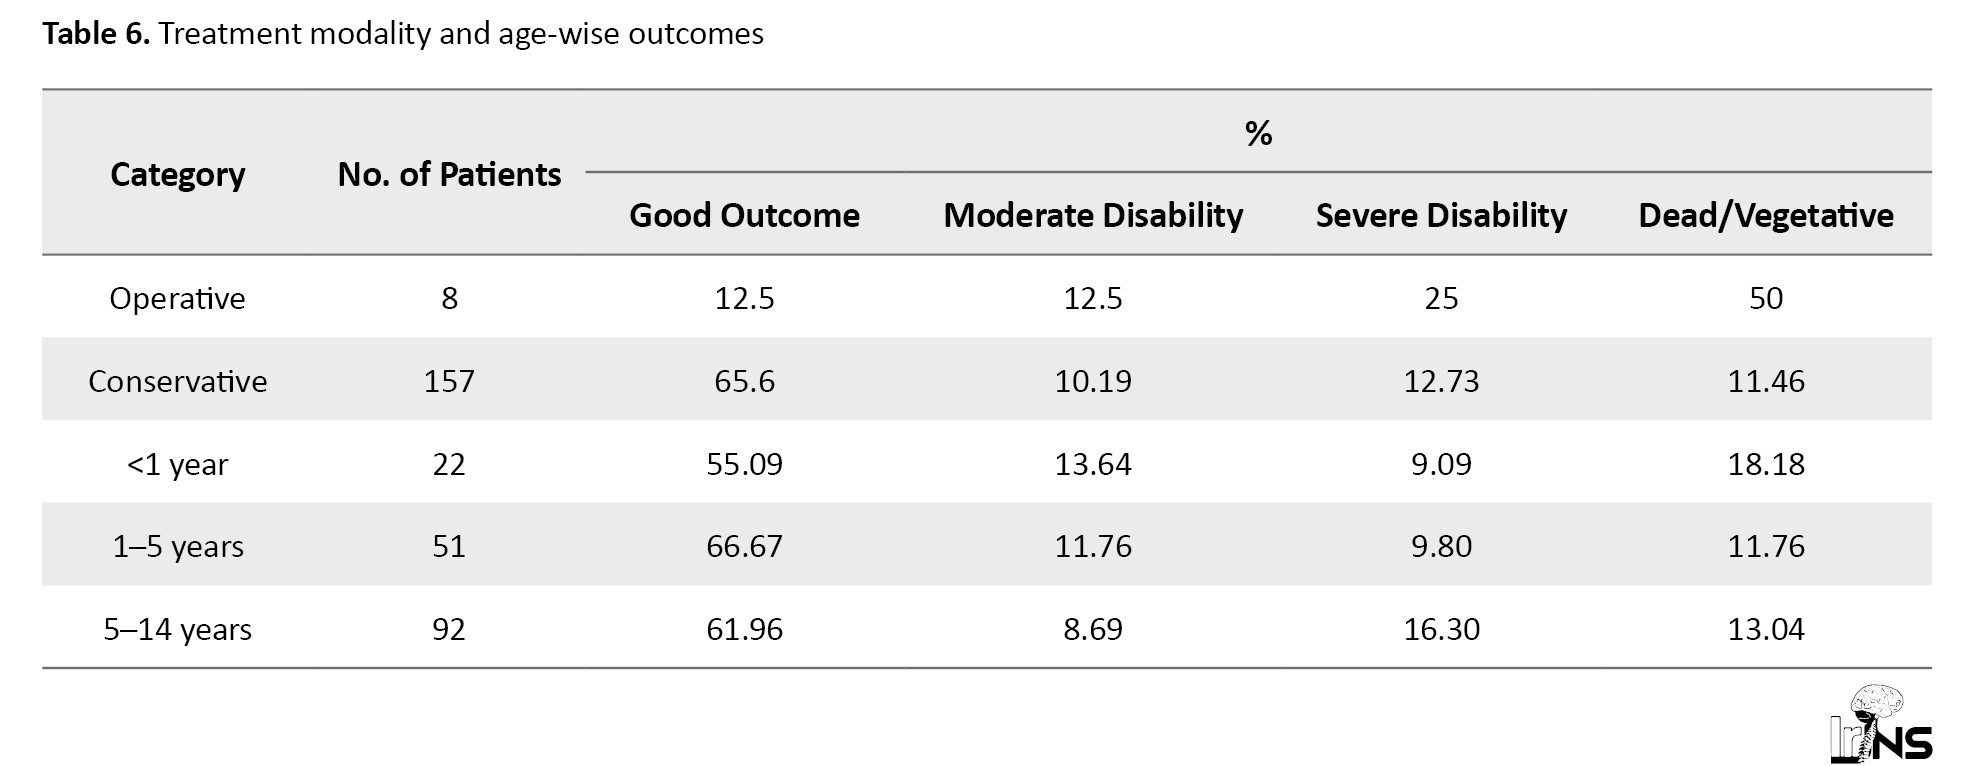Click the 66.67 good outcome value
This screenshot has width=1965, height=766.
tap(744, 546)
